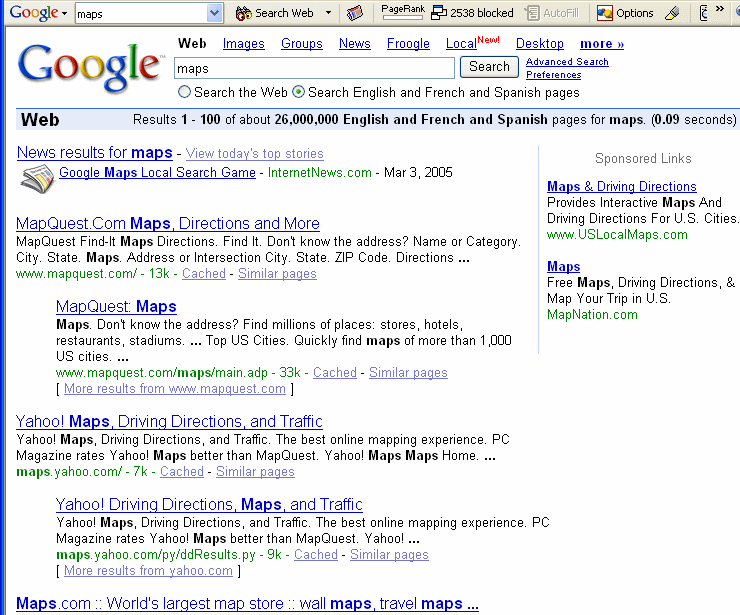740x615 pixels.
Task: Click the Search button
Action: [x=489, y=67]
